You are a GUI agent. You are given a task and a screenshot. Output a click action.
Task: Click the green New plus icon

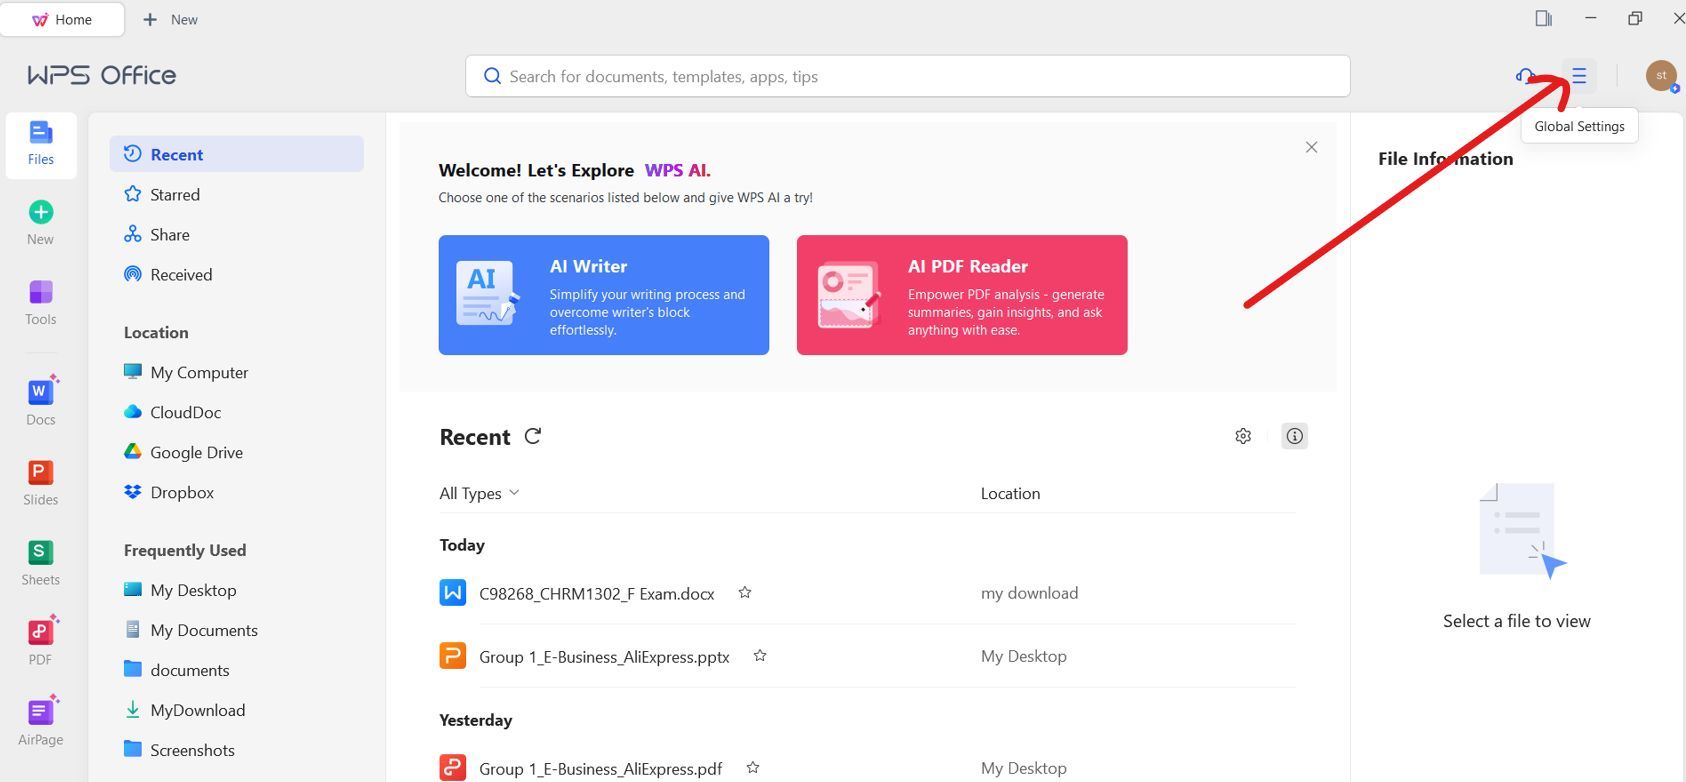(41, 212)
